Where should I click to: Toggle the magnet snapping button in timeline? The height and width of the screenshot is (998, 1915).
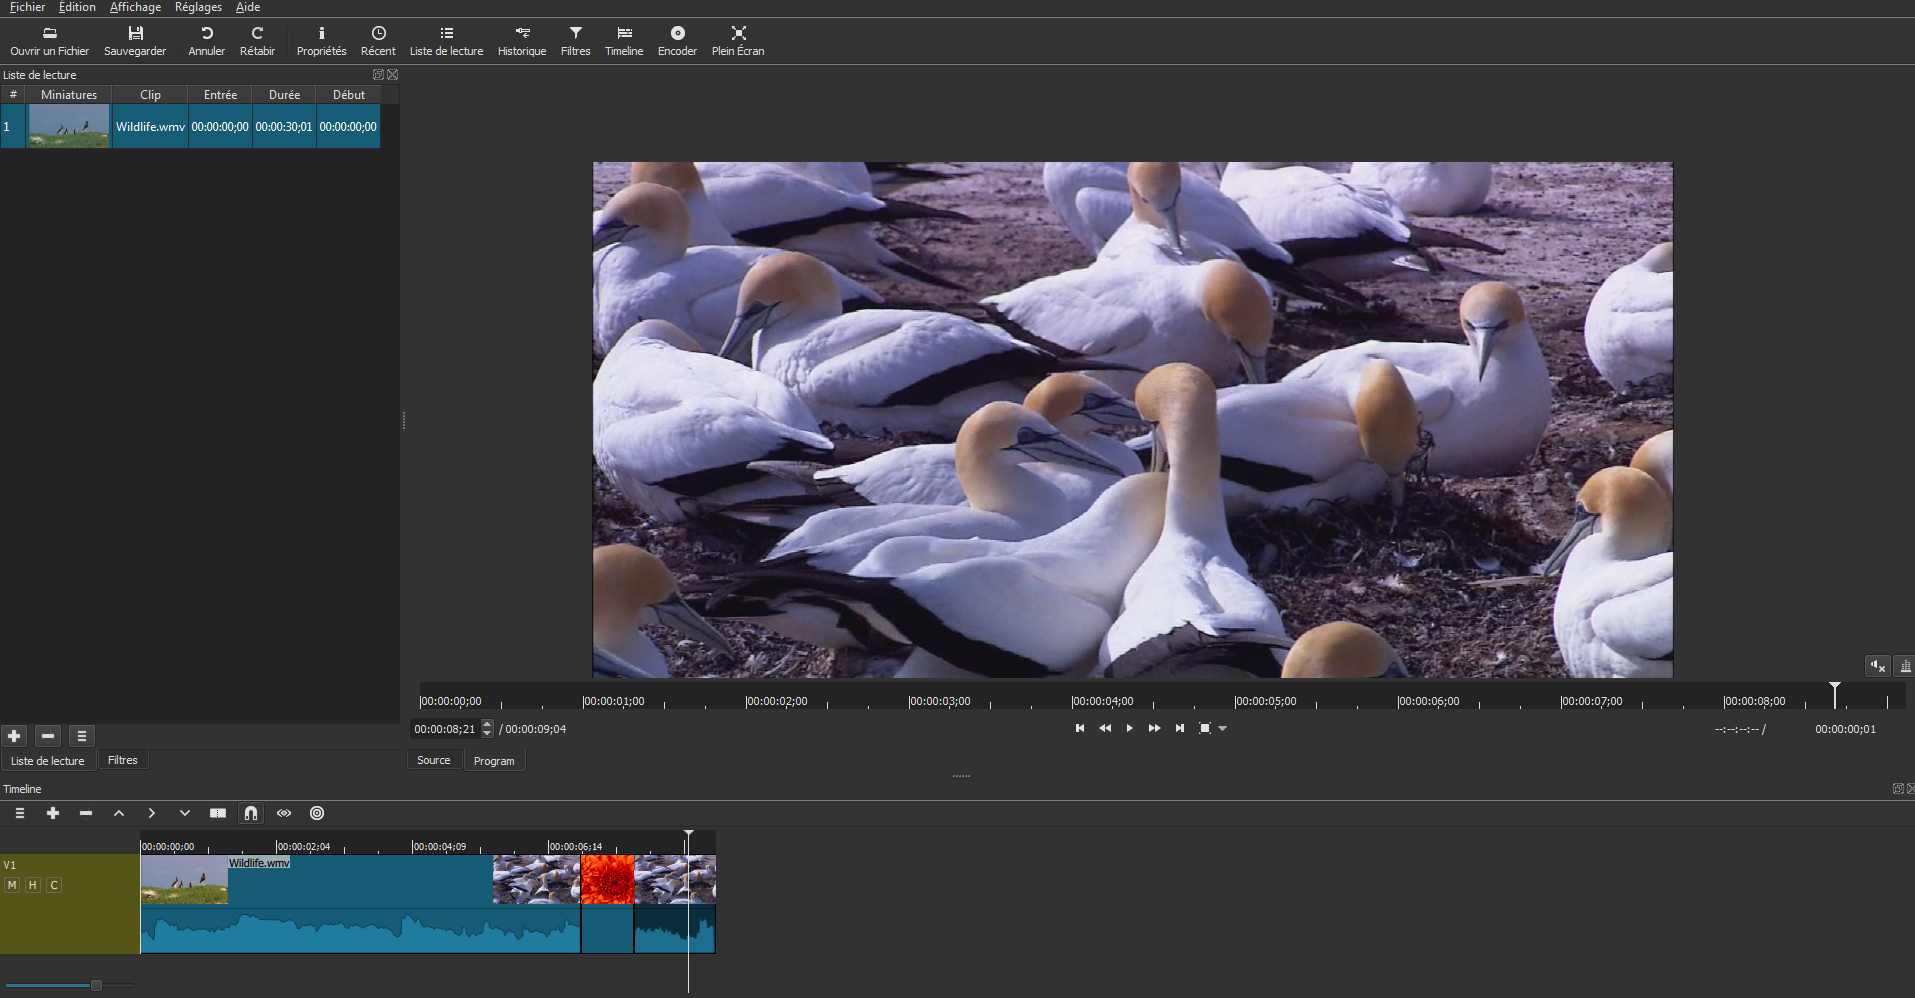pyautogui.click(x=251, y=813)
